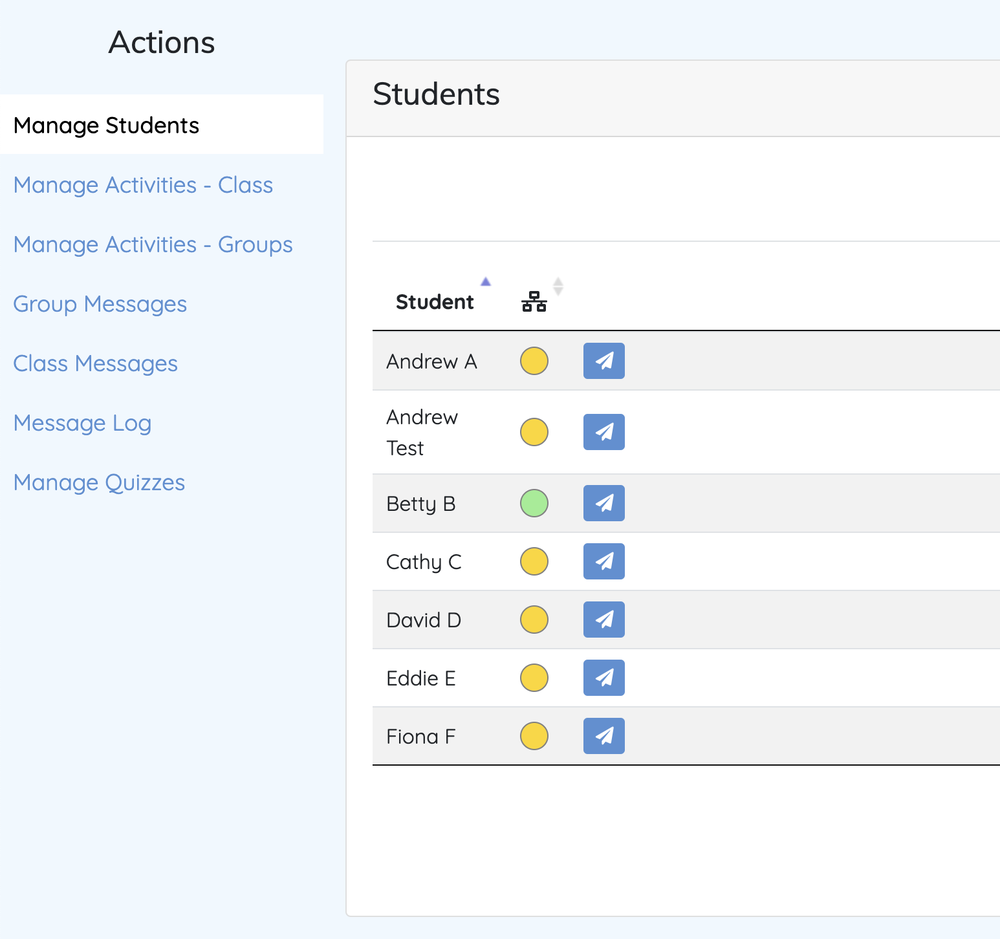Click paper plane icon for Andrew Test
The image size is (1000, 939).
pyautogui.click(x=603, y=432)
